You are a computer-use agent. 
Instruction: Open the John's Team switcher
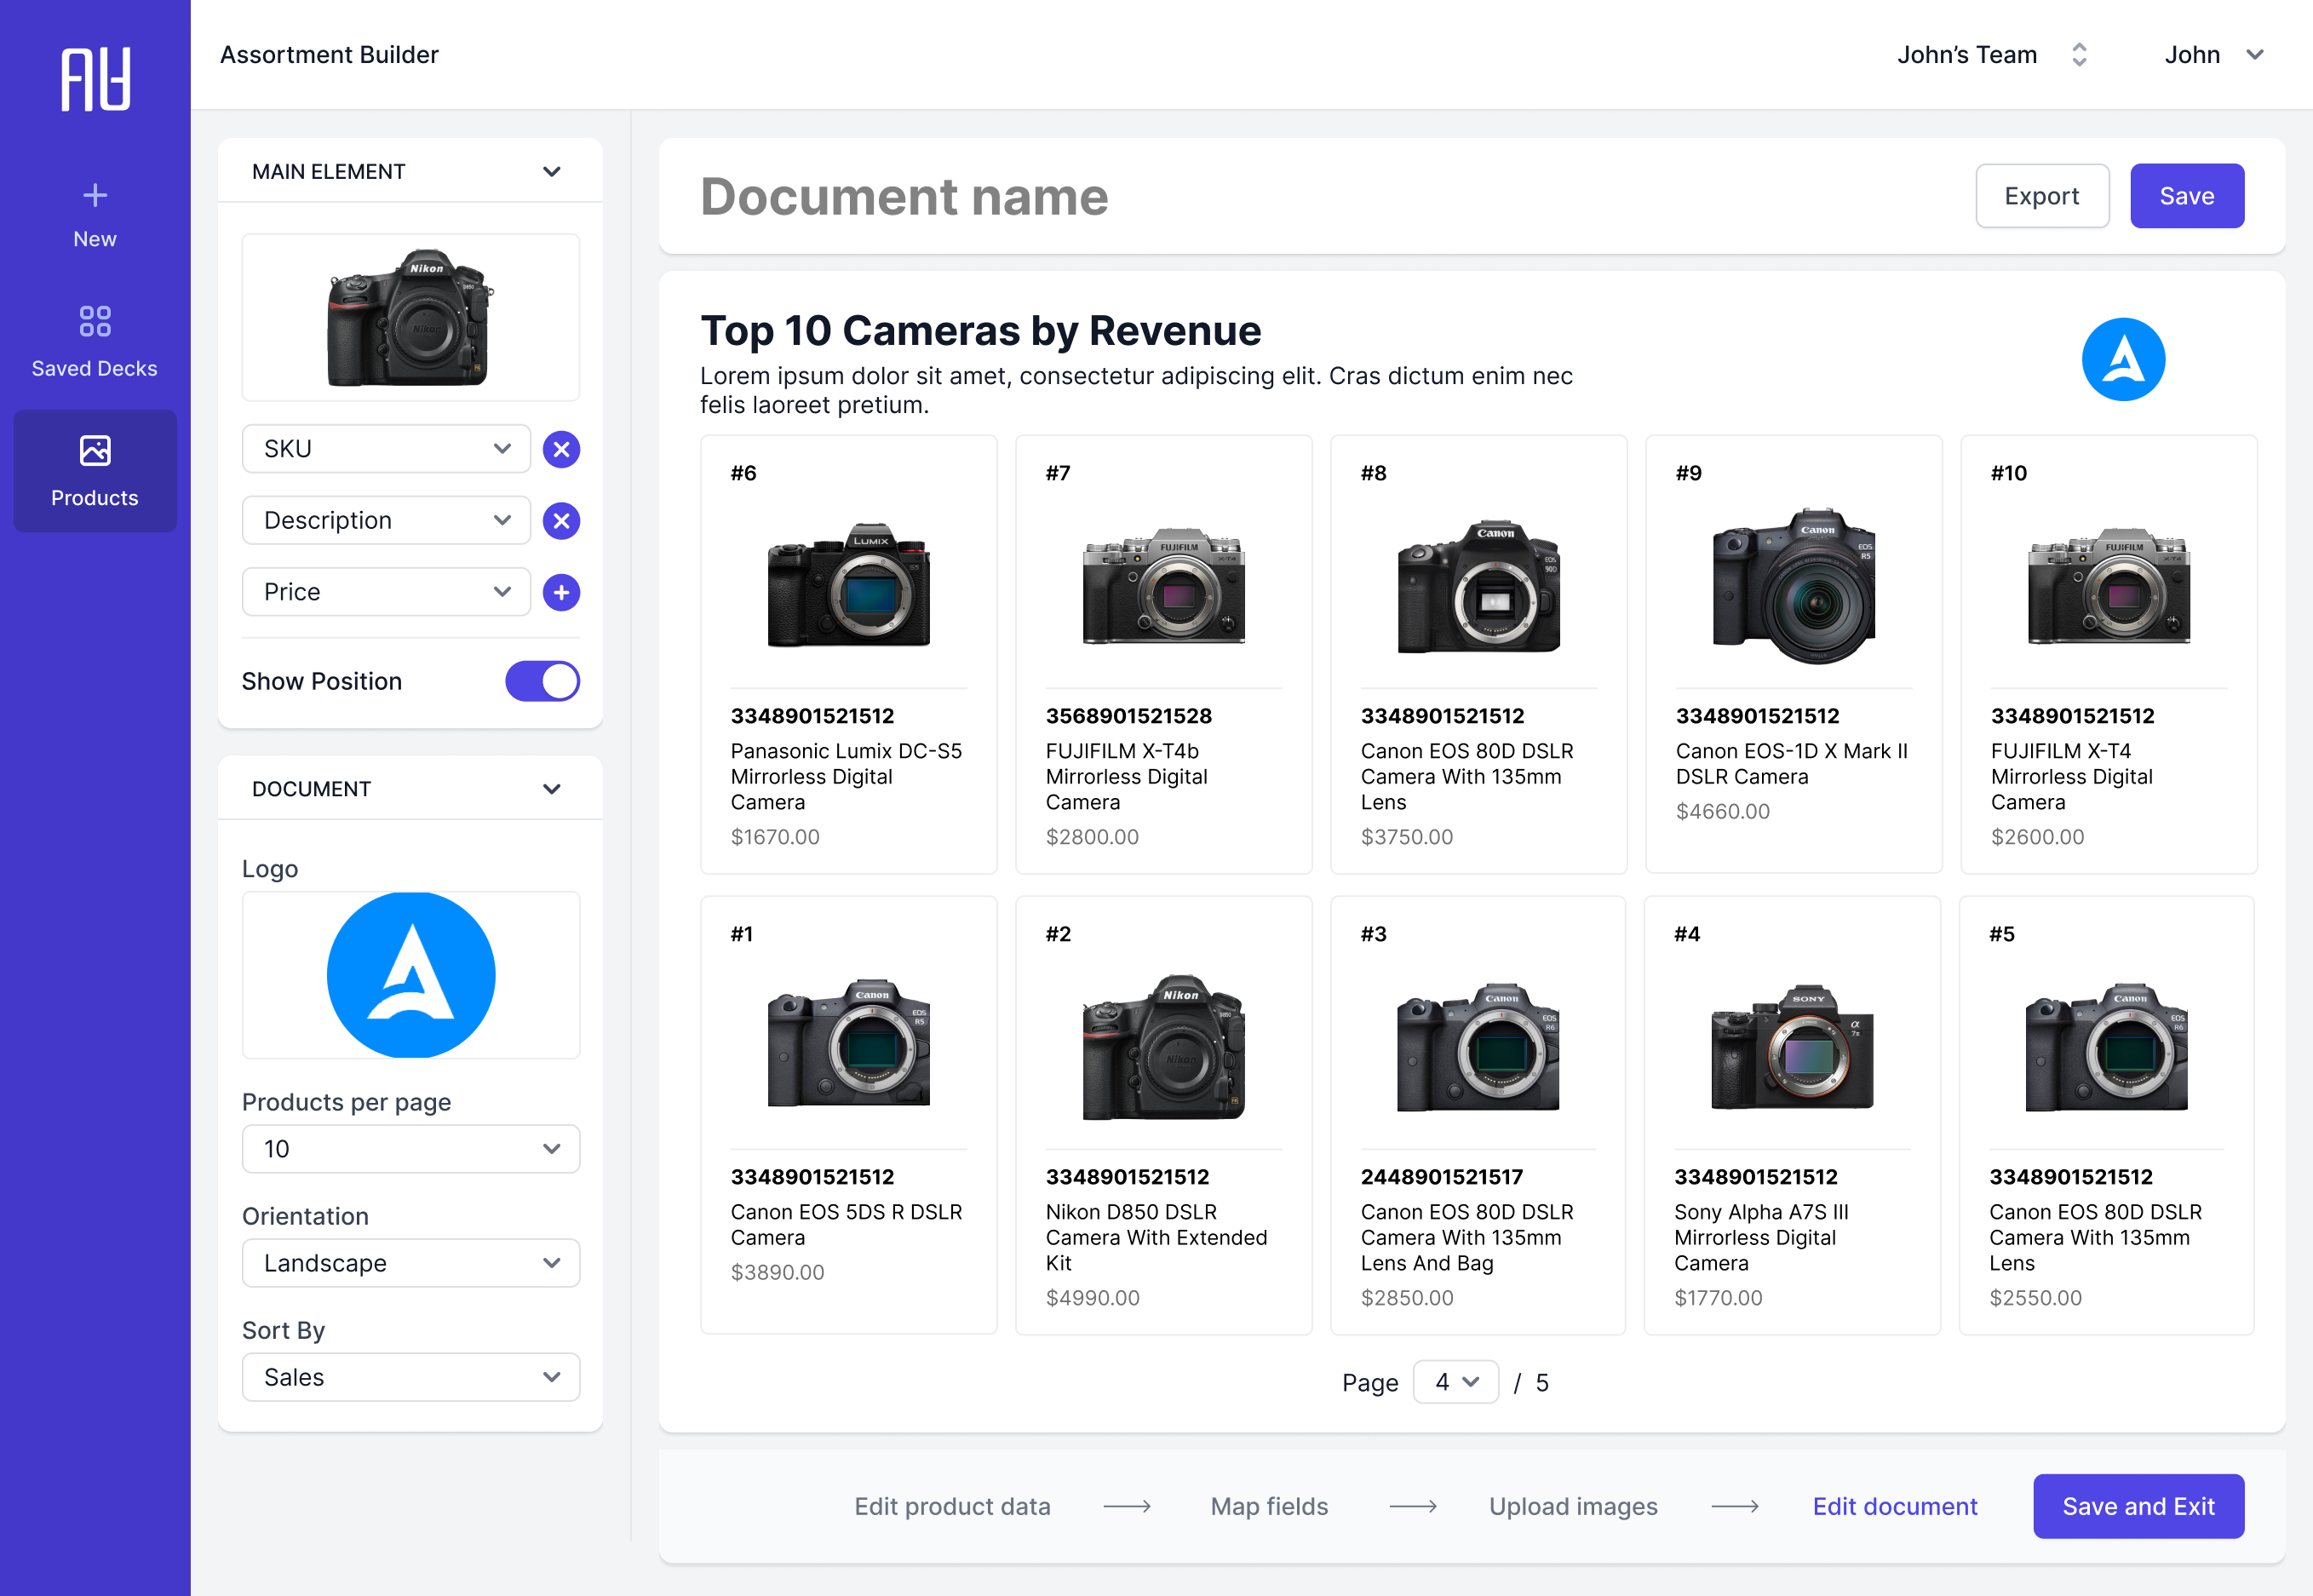2079,55
